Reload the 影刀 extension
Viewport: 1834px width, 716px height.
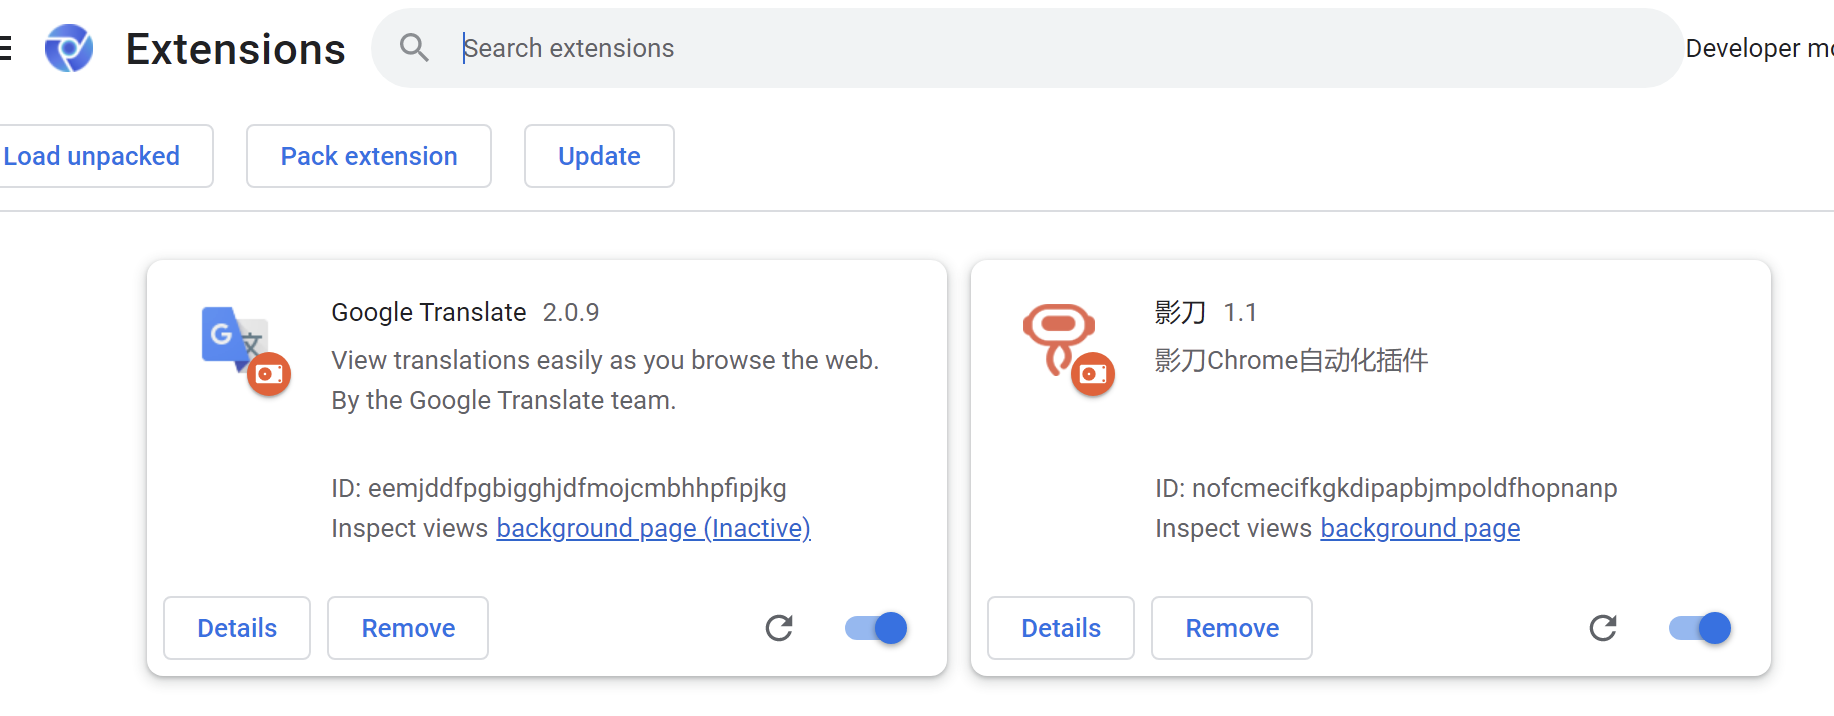pos(1603,628)
